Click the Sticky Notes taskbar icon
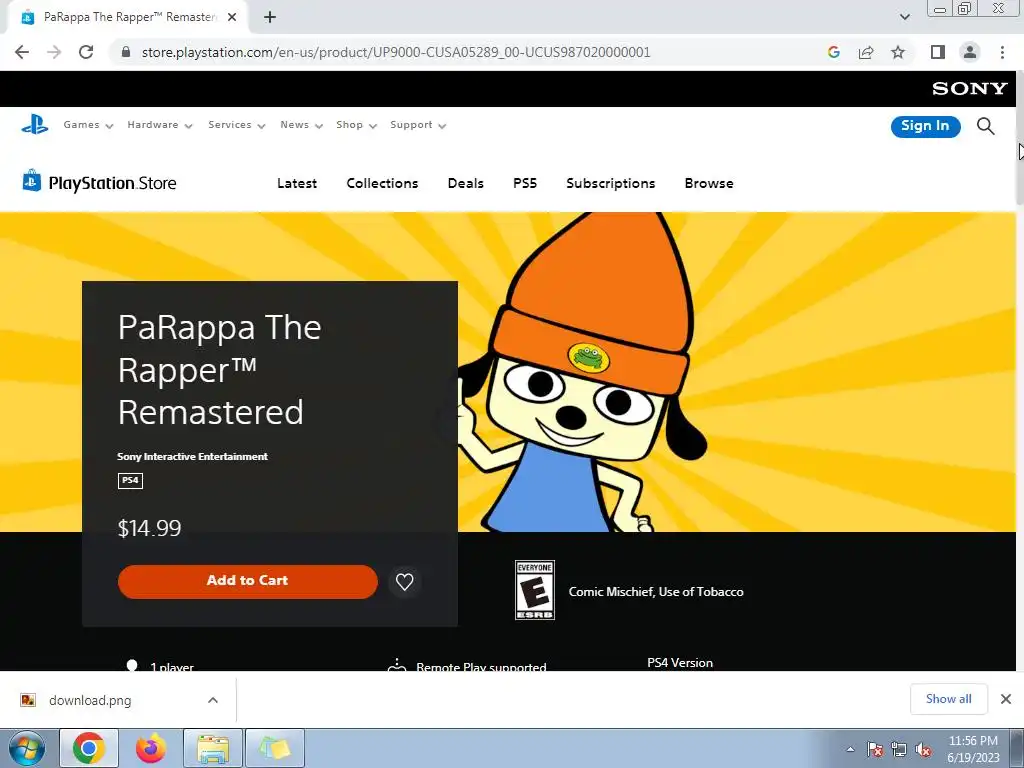Screen dimensions: 1024x768 pyautogui.click(x=275, y=748)
